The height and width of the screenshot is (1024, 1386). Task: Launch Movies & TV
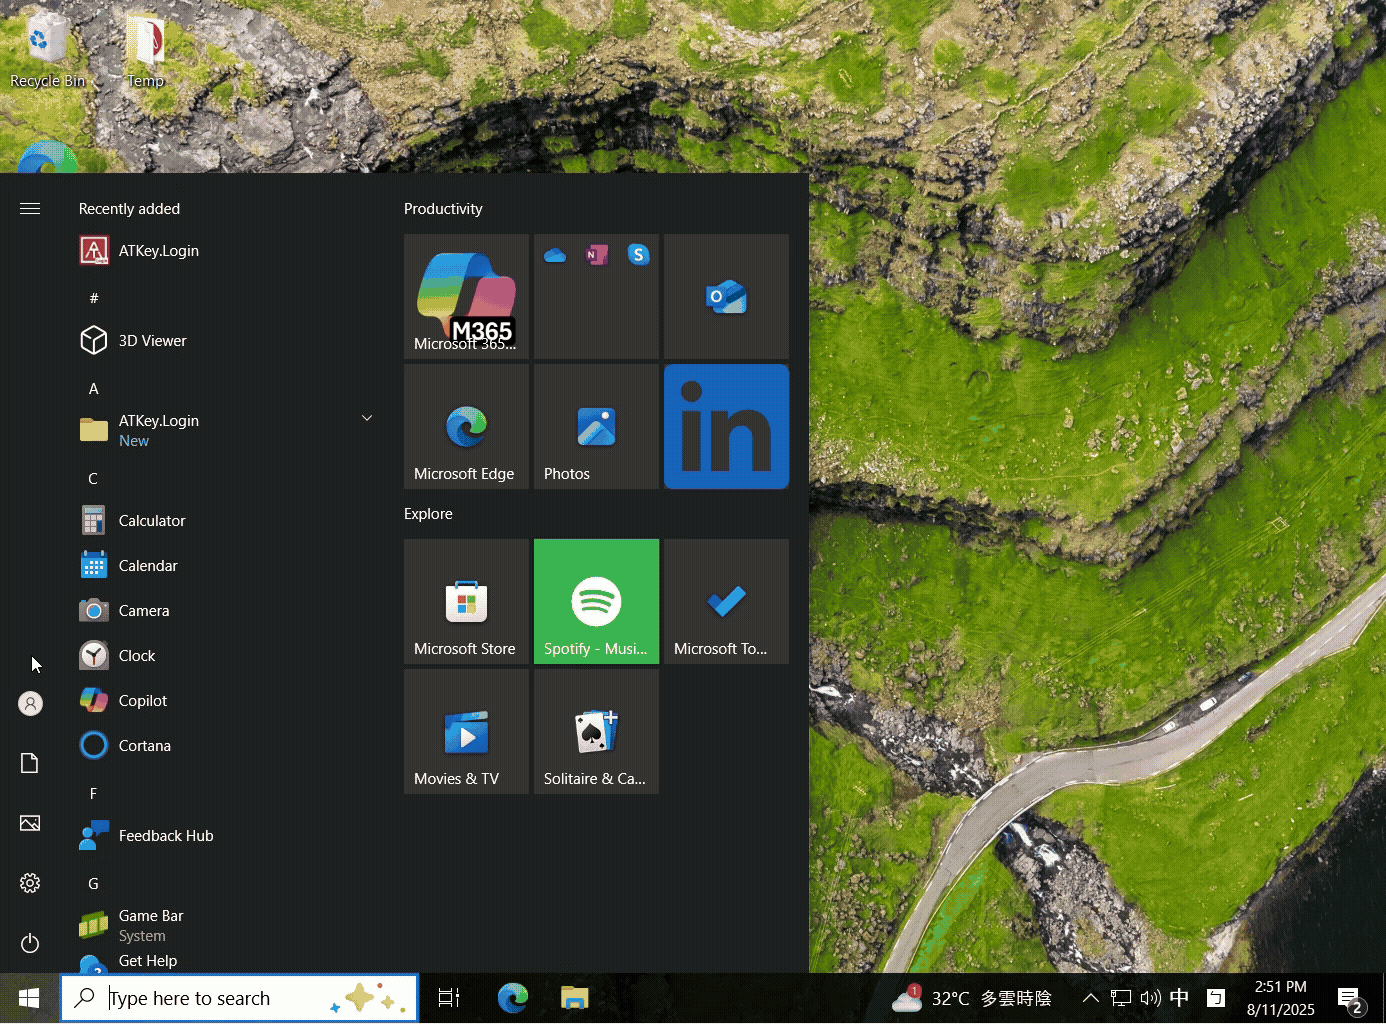click(x=466, y=731)
